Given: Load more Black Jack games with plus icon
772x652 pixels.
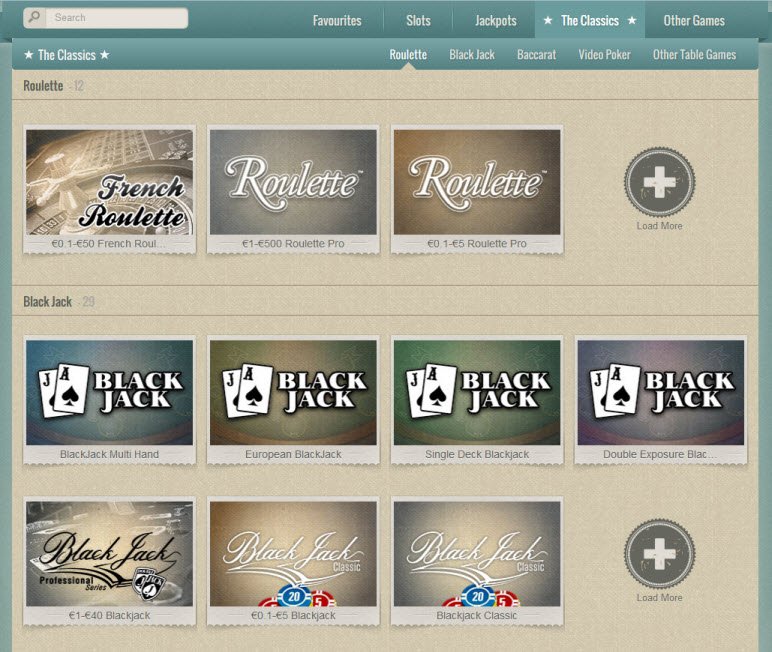Looking at the screenshot, I should point(659,553).
